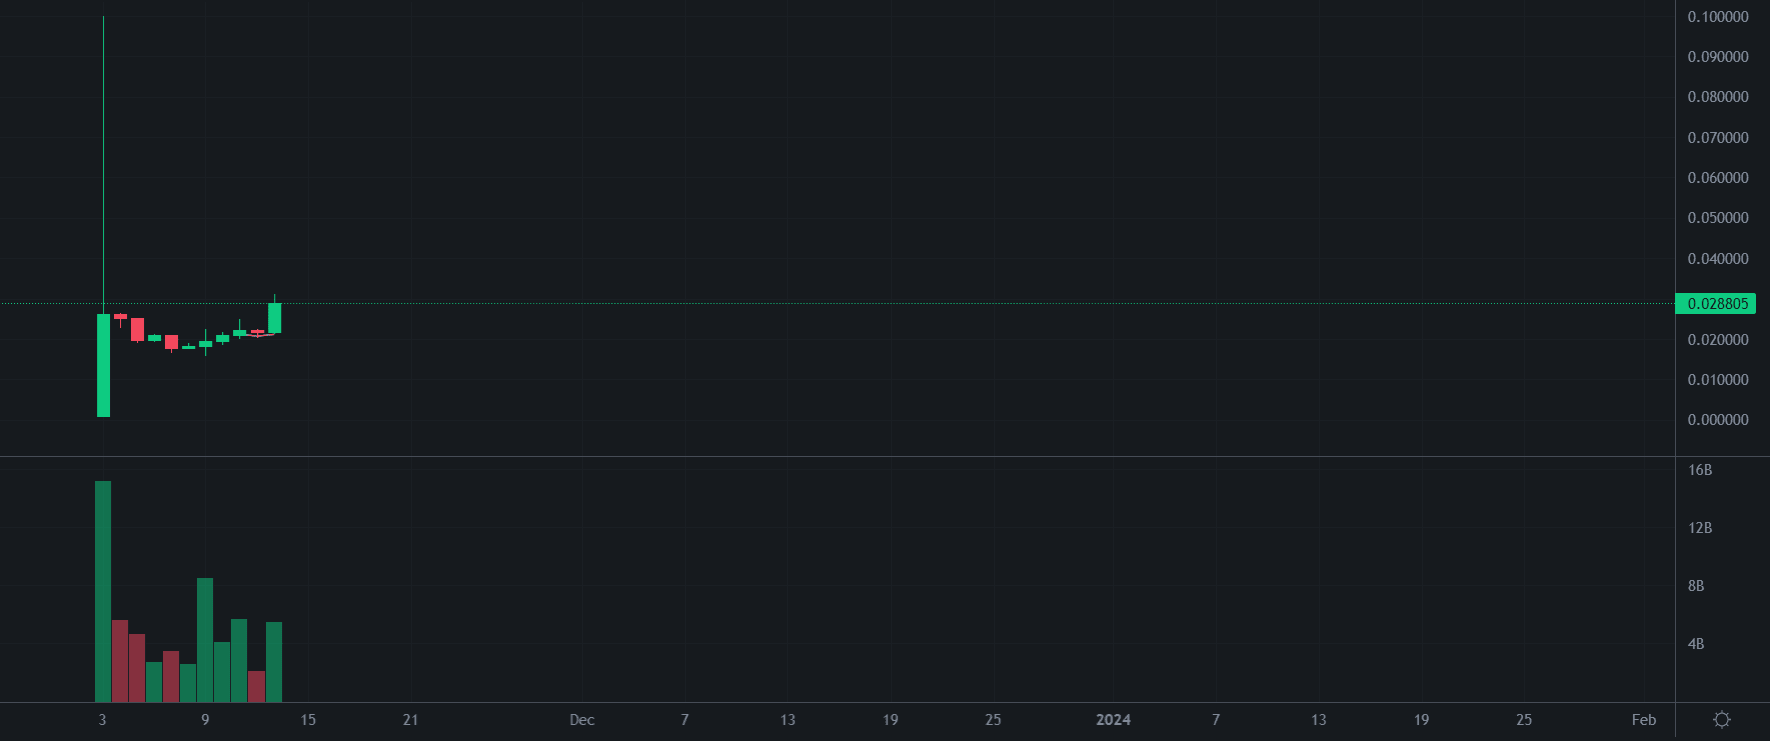
Task: Click the pane separator between price and volume
Action: point(837,457)
